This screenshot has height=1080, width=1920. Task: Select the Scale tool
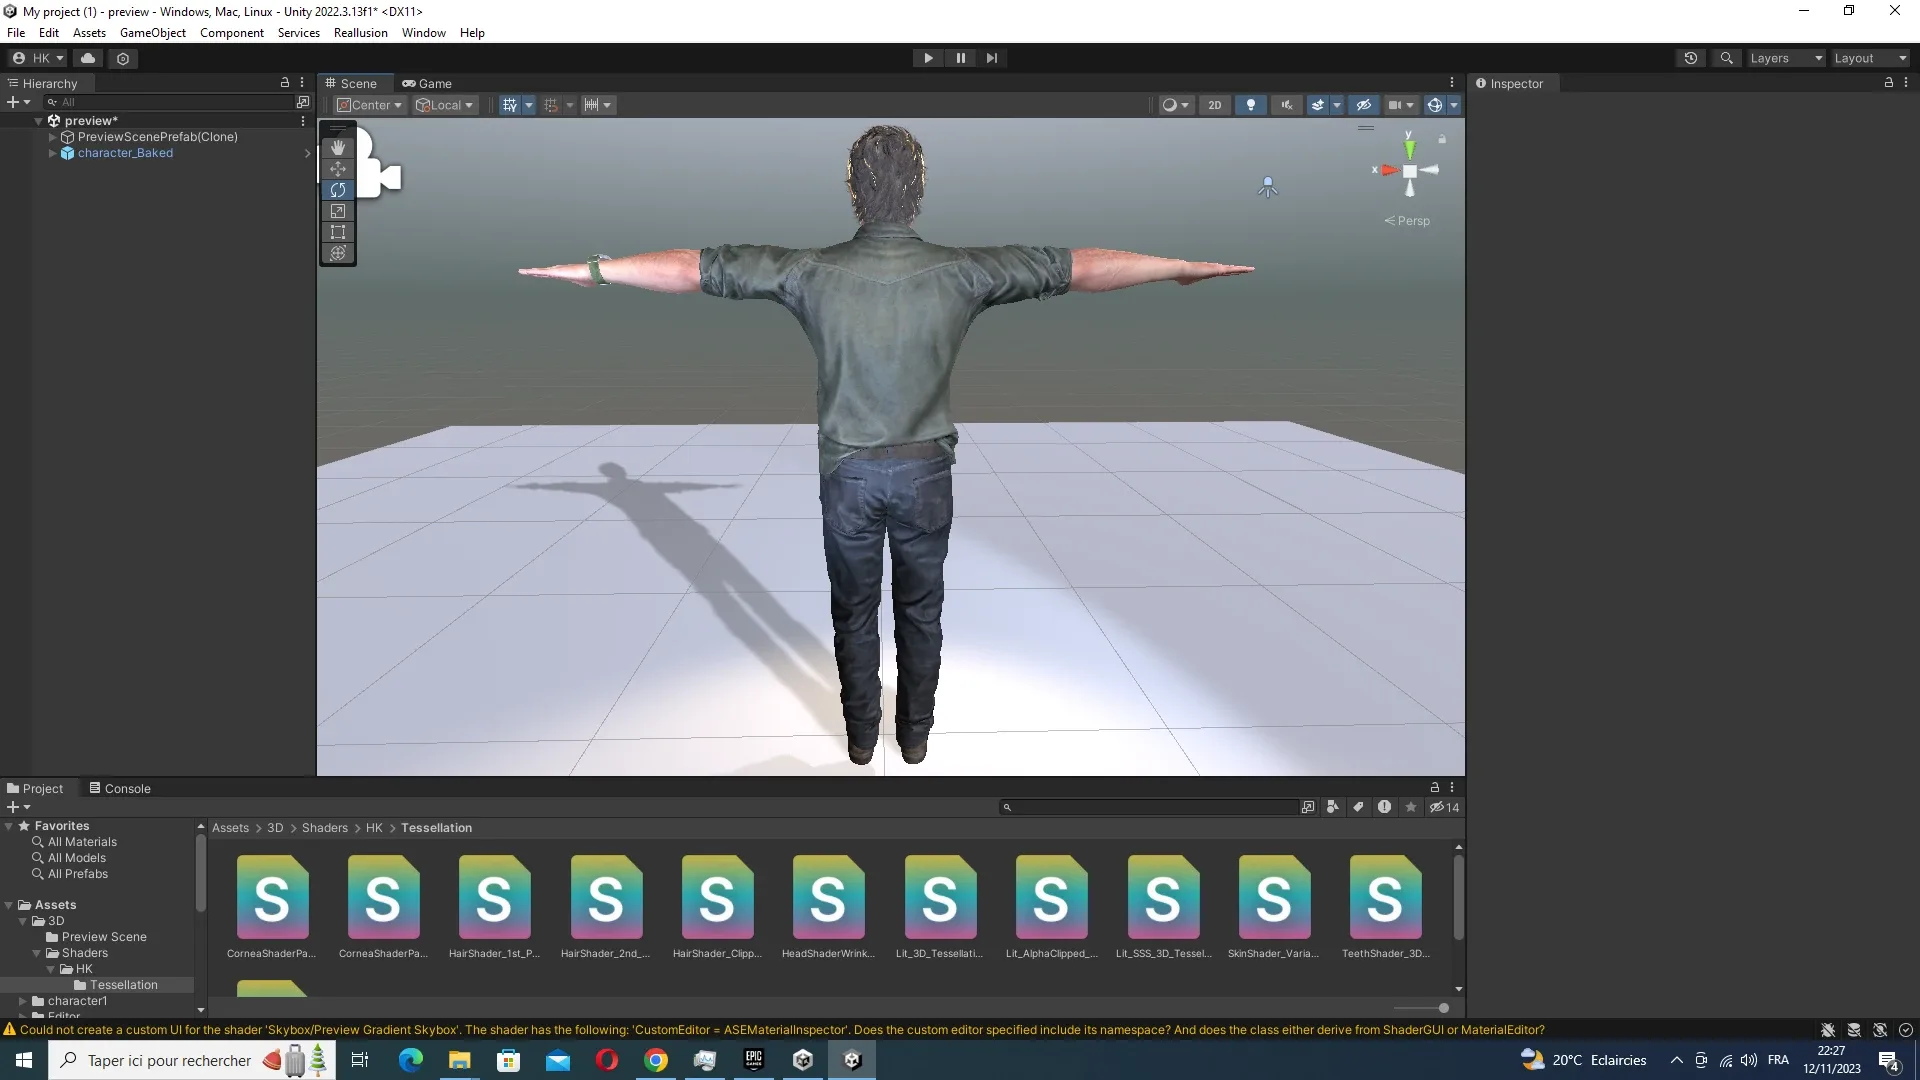pos(338,211)
